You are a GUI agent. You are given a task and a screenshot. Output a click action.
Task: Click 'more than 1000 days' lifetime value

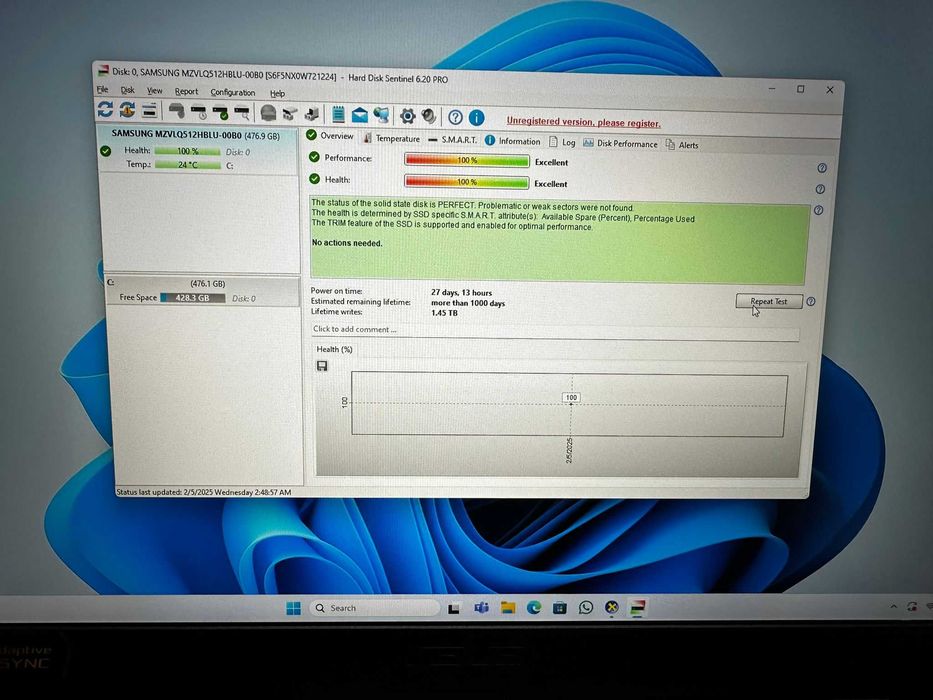pyautogui.click(x=468, y=303)
